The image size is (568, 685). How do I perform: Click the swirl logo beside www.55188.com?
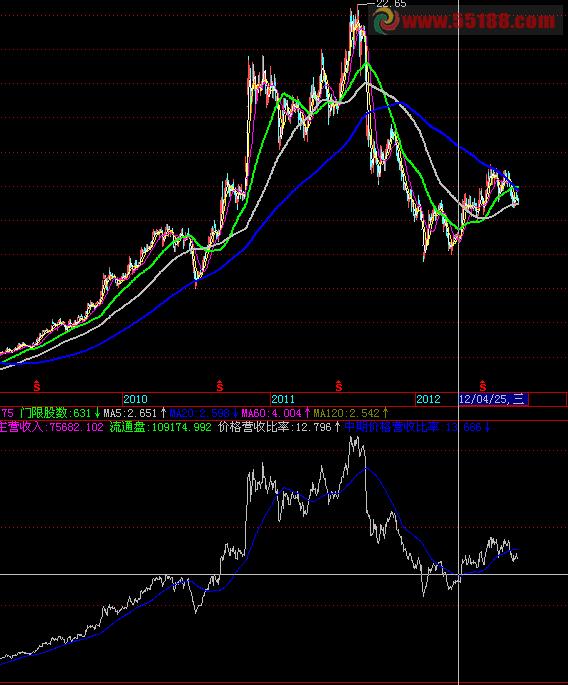(385, 20)
